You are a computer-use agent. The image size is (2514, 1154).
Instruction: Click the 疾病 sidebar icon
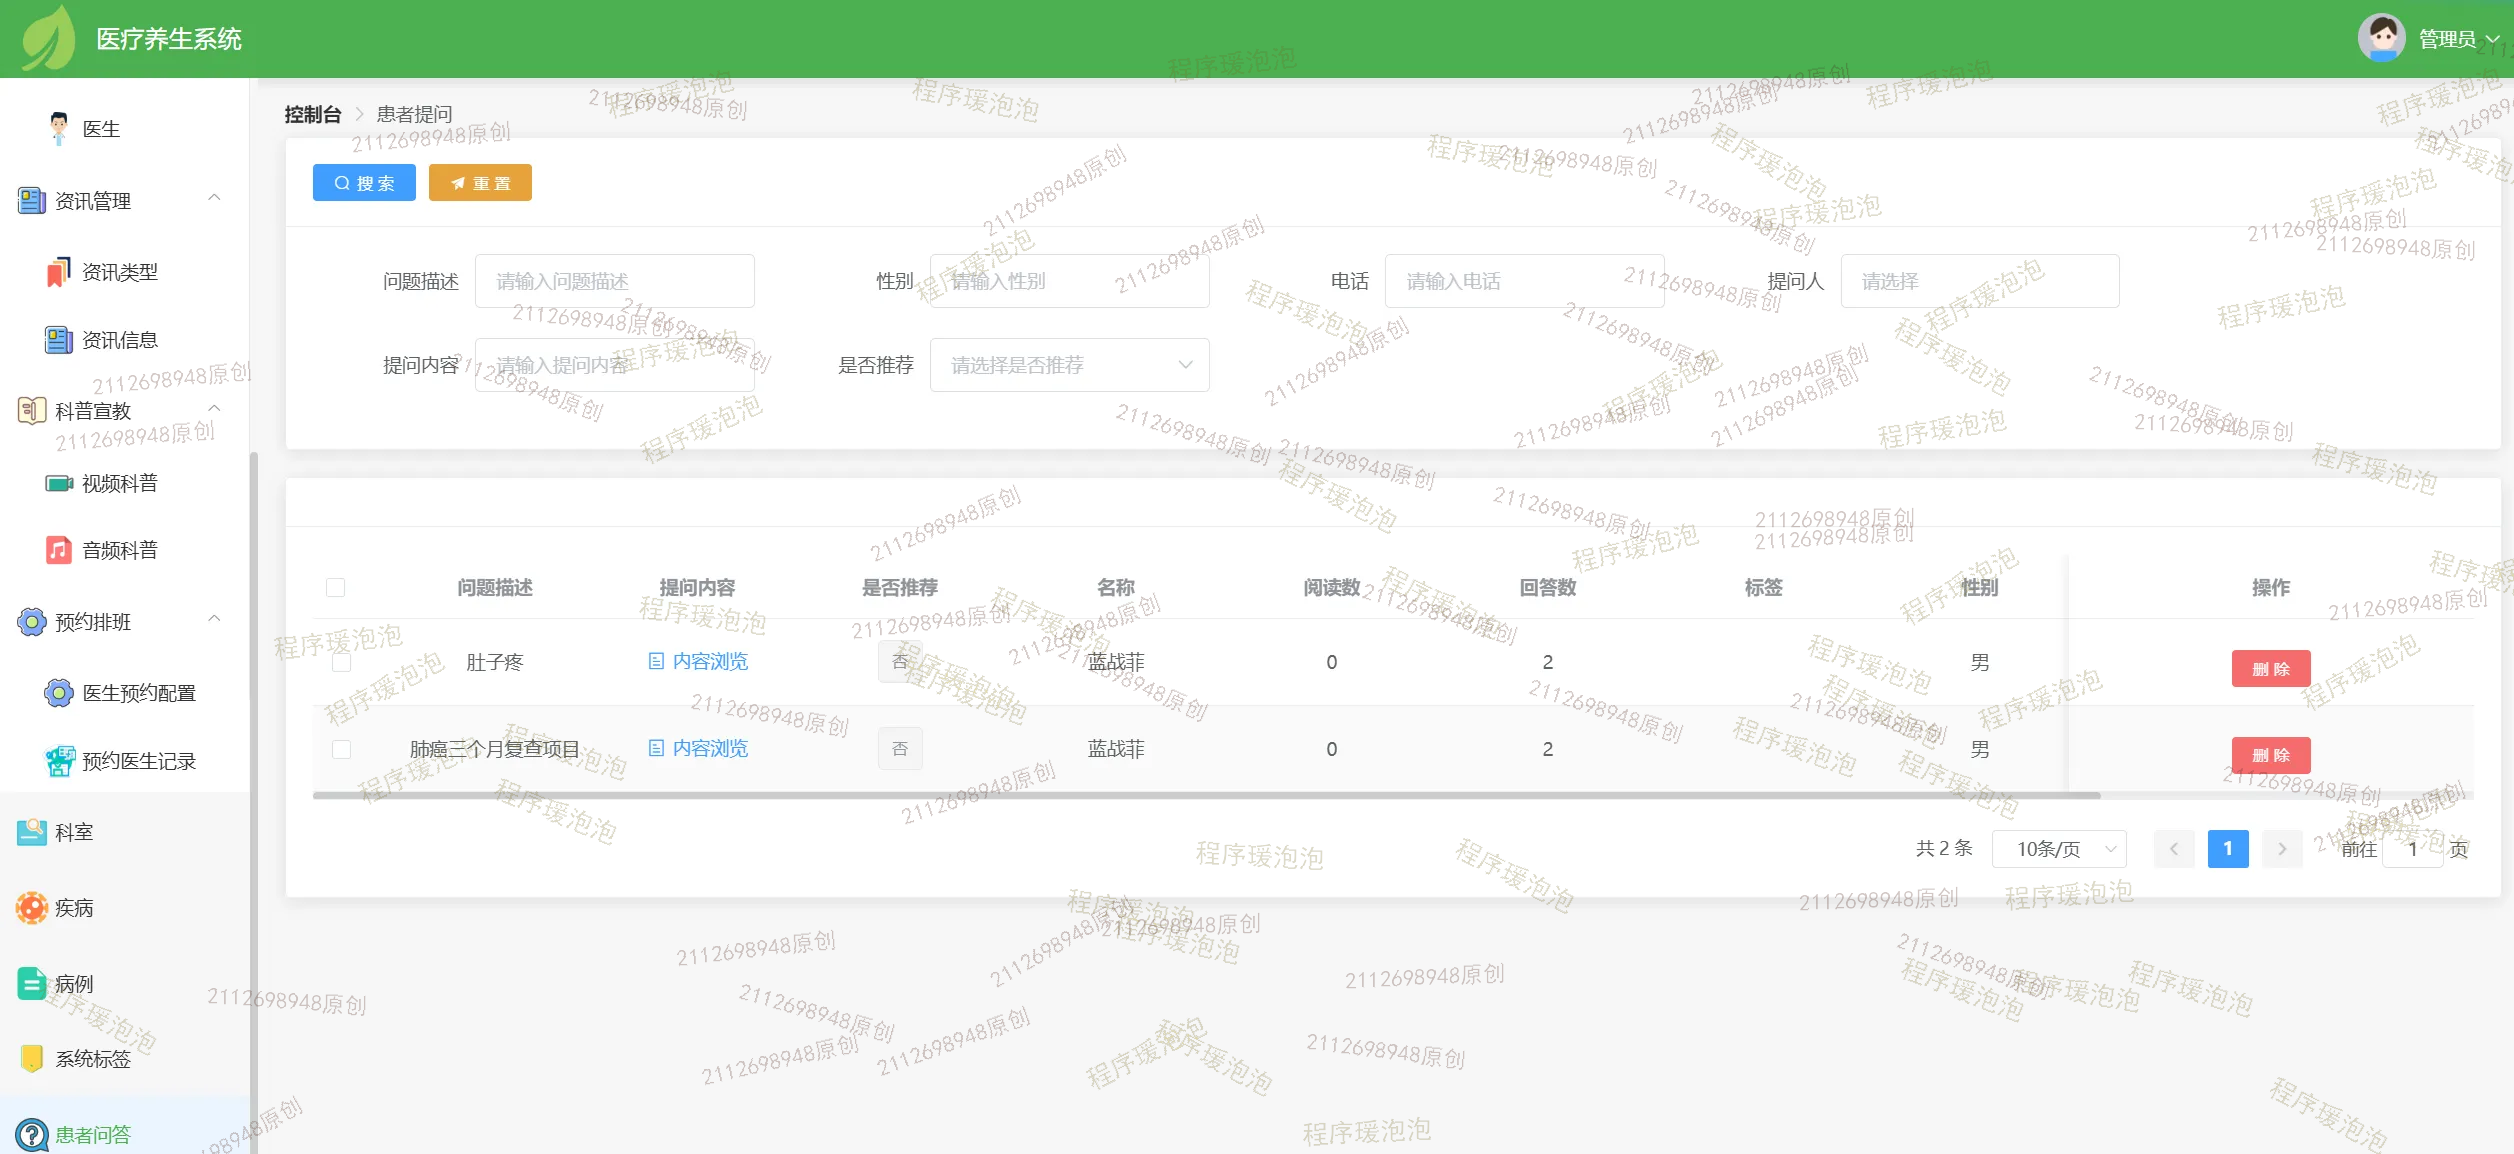(32, 908)
